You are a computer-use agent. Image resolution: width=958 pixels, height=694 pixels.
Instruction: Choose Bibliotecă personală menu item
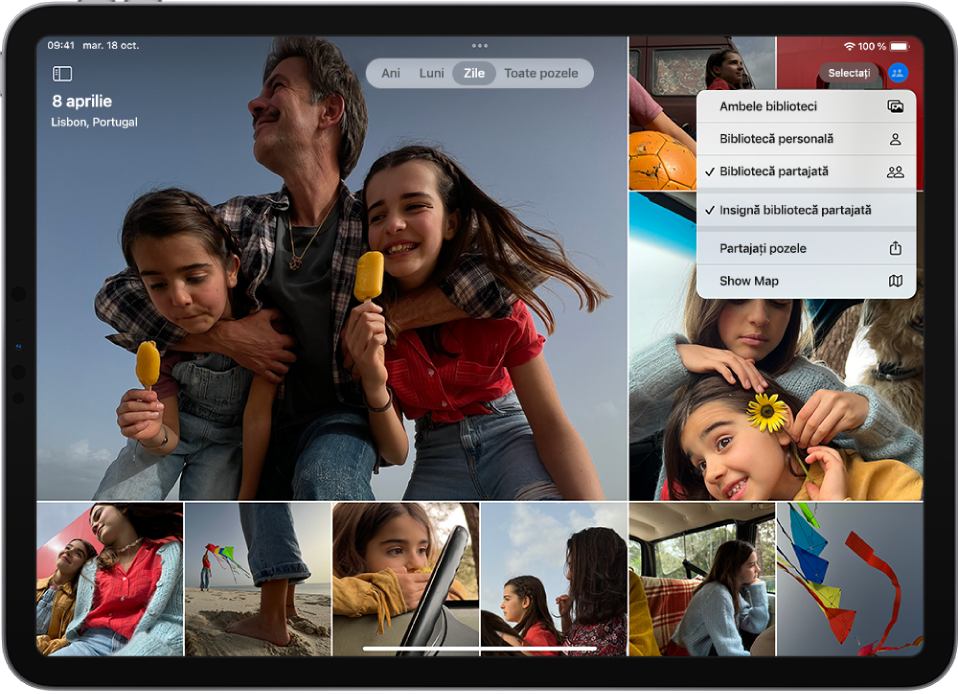[x=806, y=139]
